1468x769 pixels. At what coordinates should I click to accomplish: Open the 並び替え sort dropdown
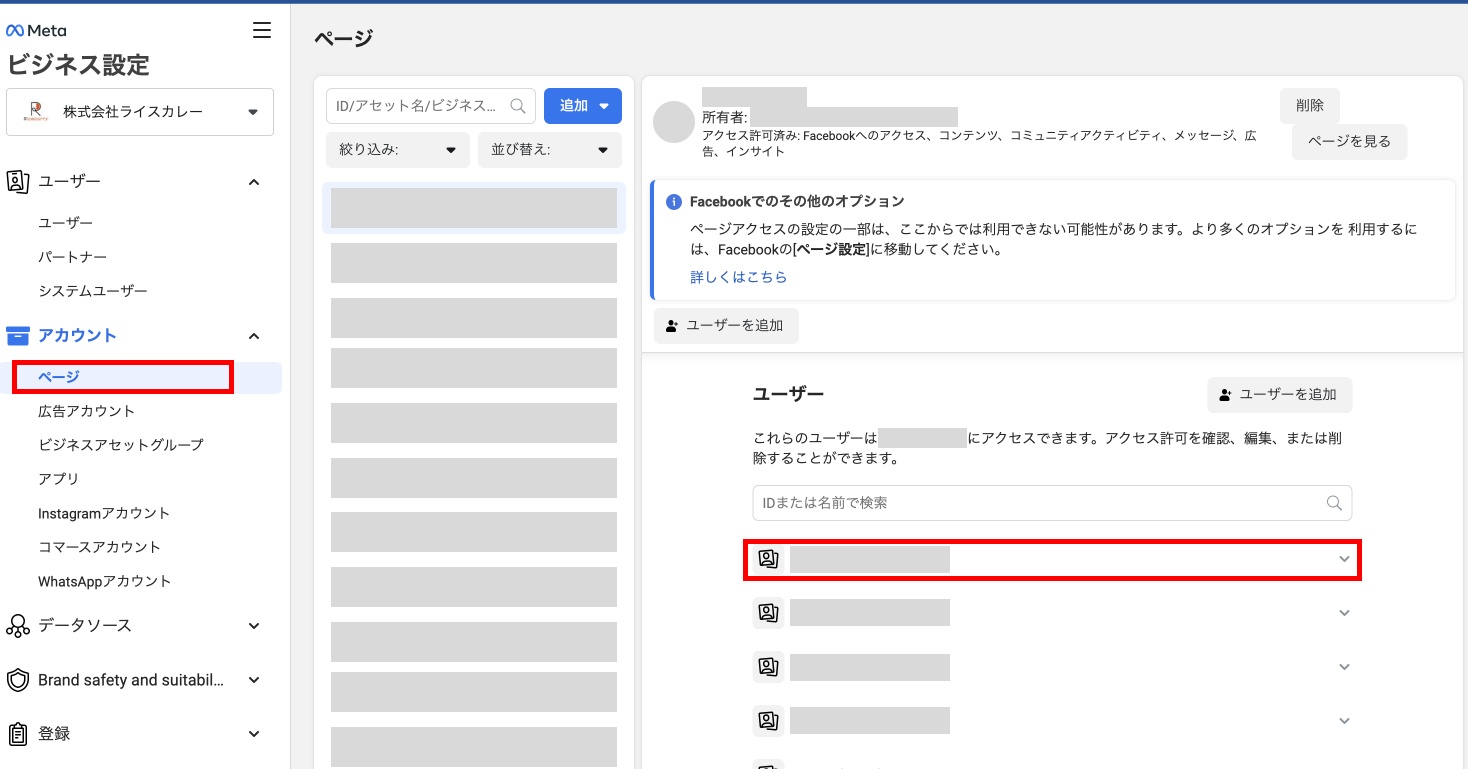[x=550, y=150]
